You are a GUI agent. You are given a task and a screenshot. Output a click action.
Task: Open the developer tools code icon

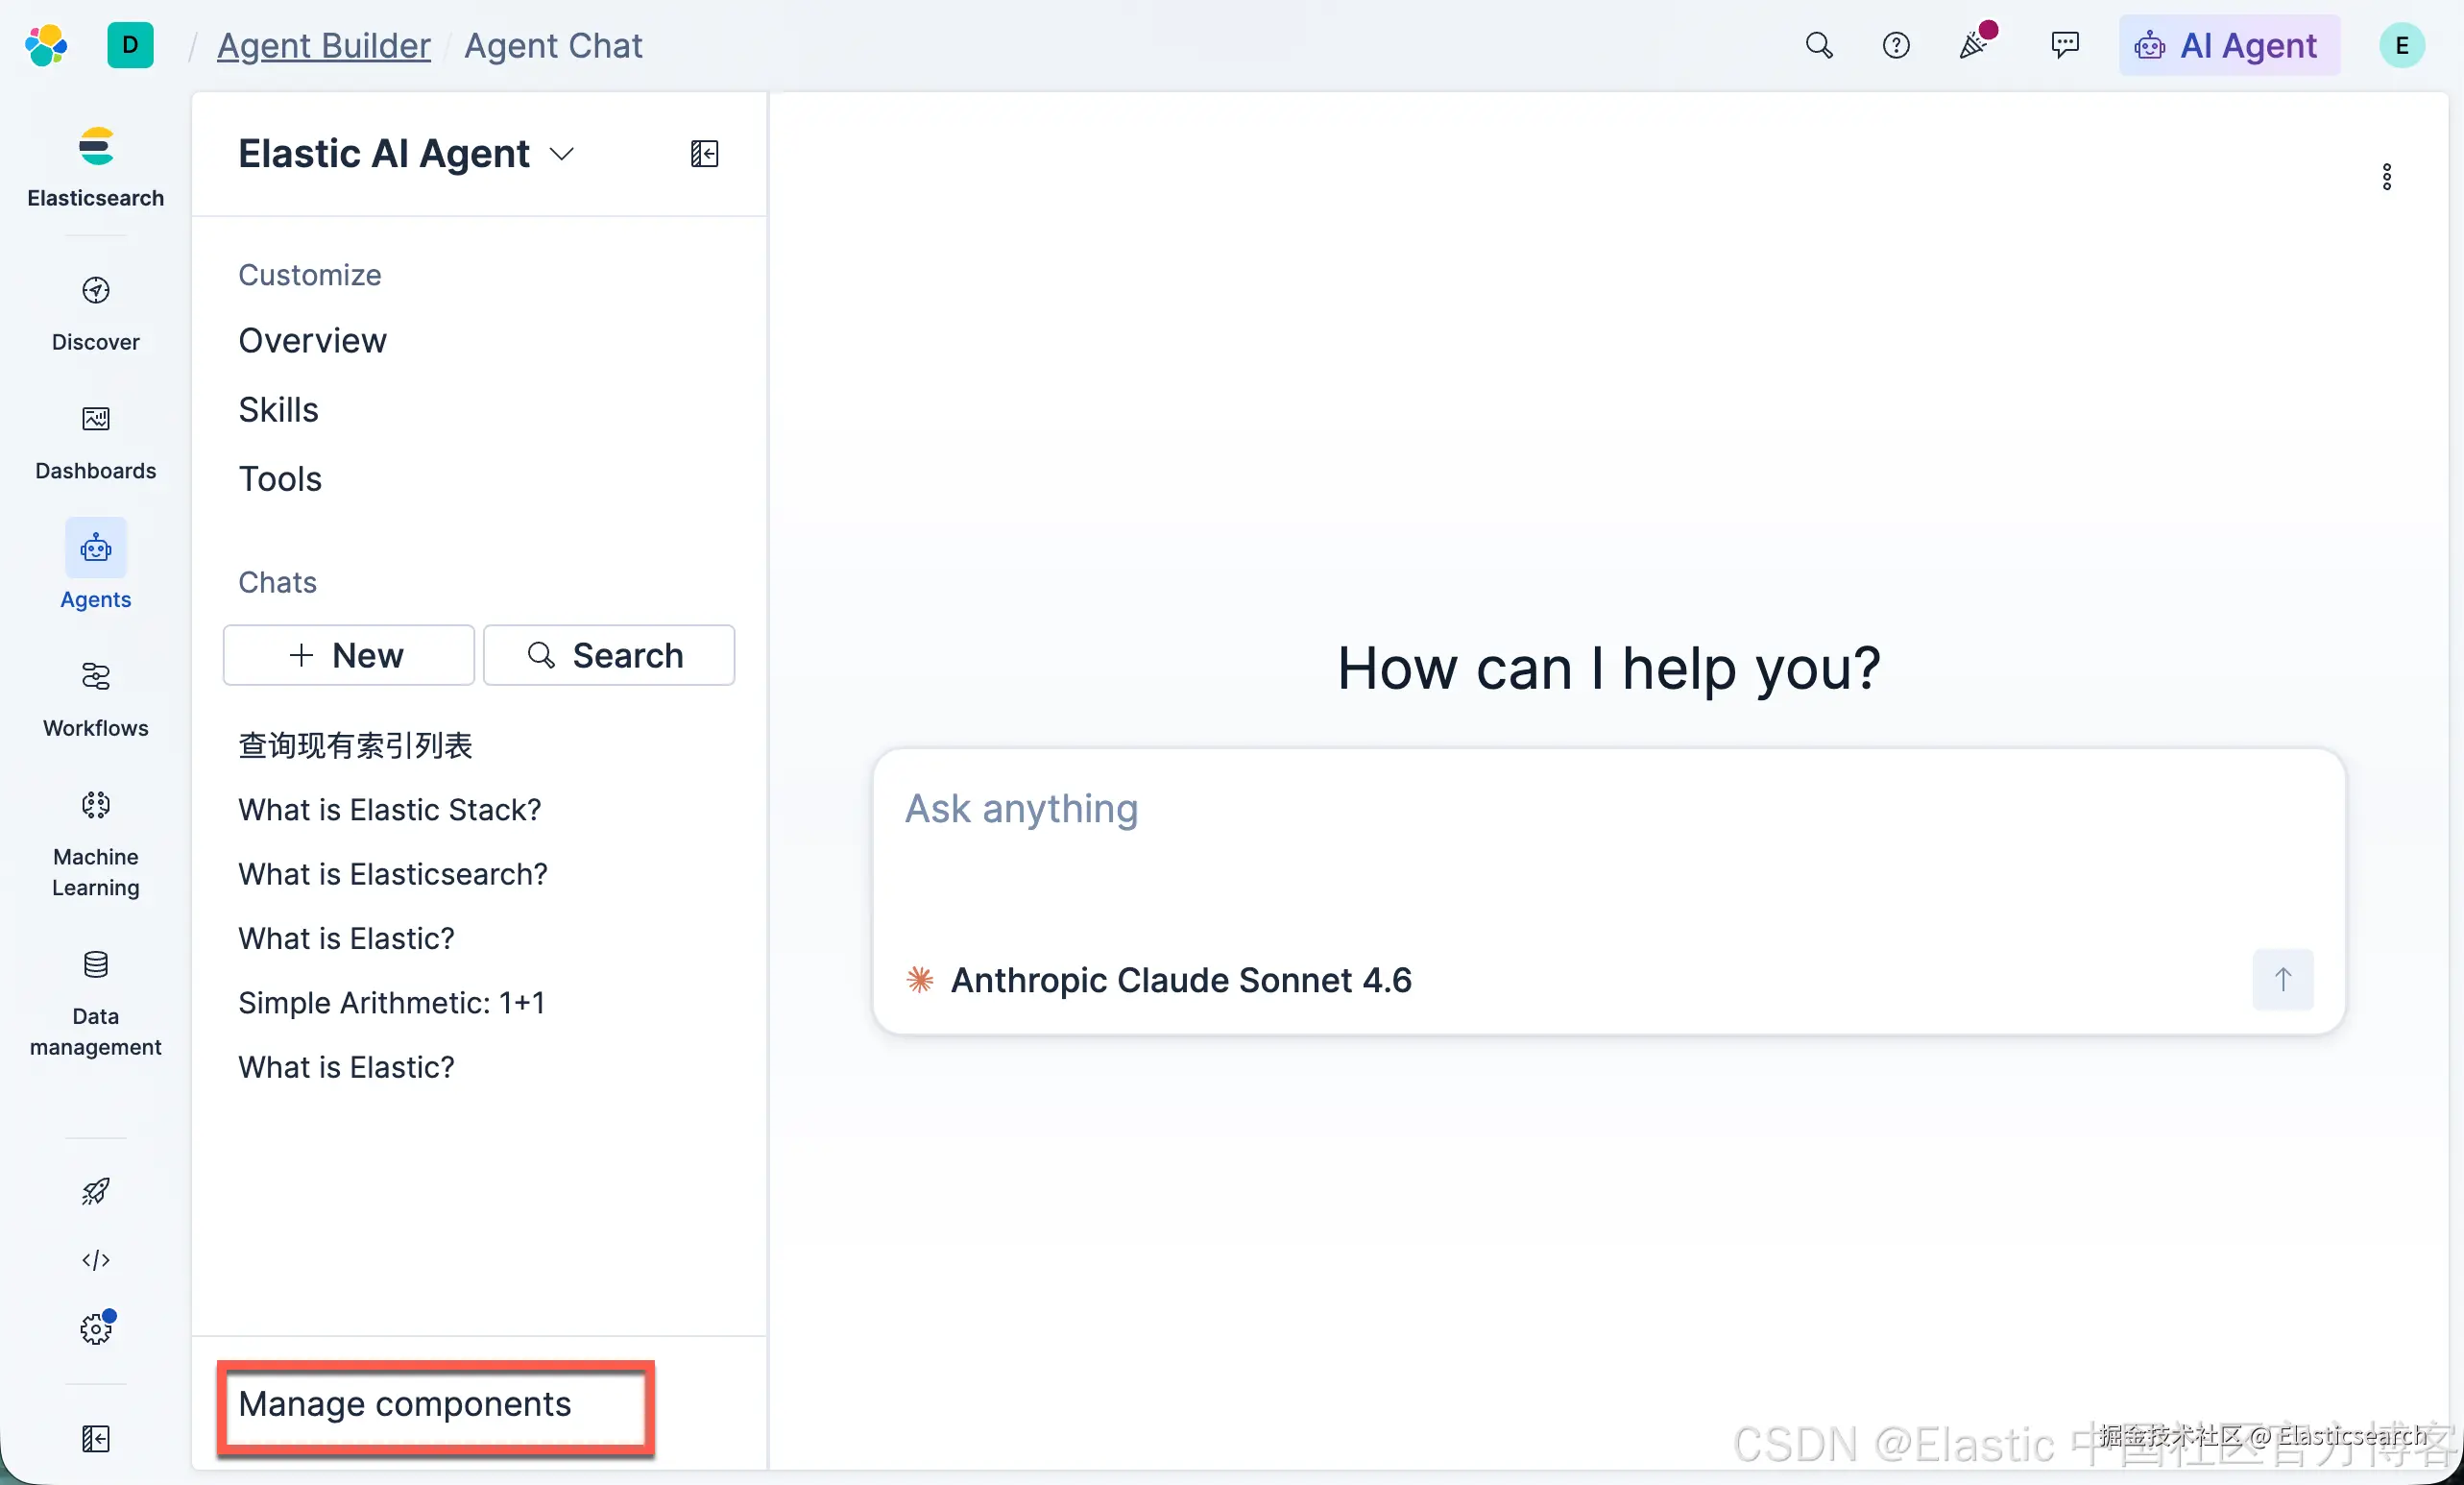(x=96, y=1260)
